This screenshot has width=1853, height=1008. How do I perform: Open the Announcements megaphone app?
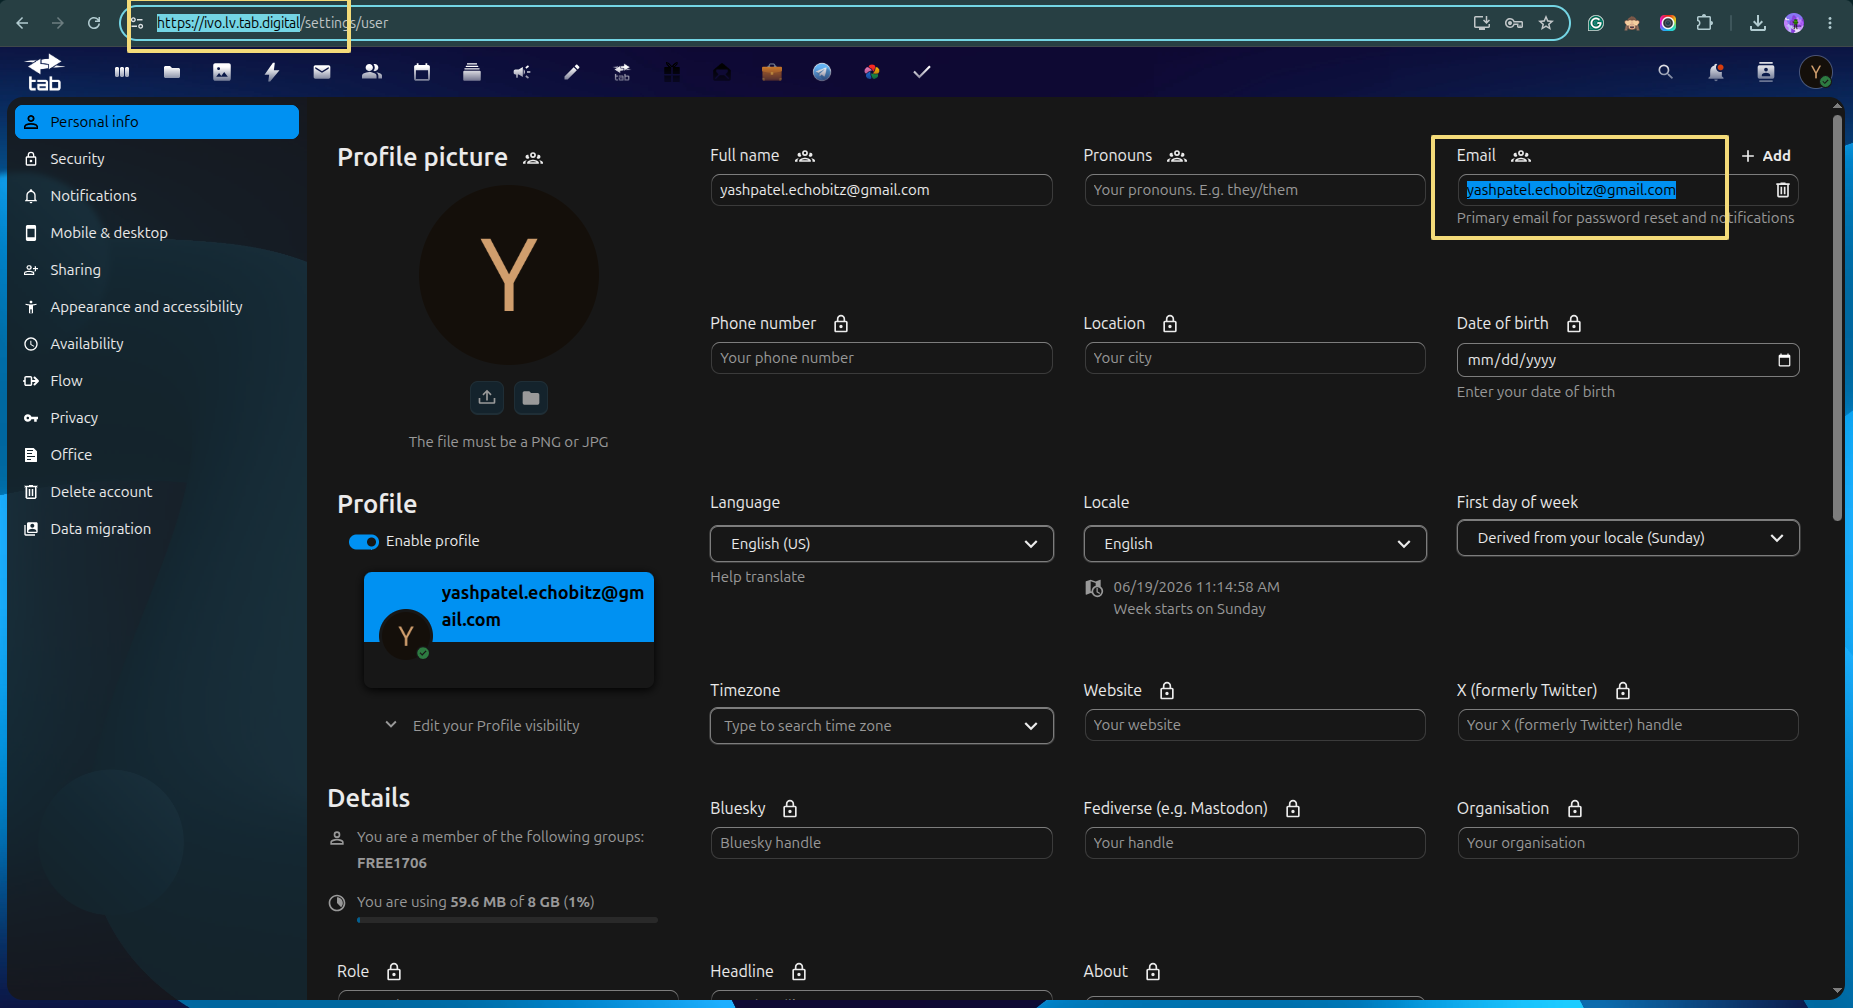(x=522, y=72)
